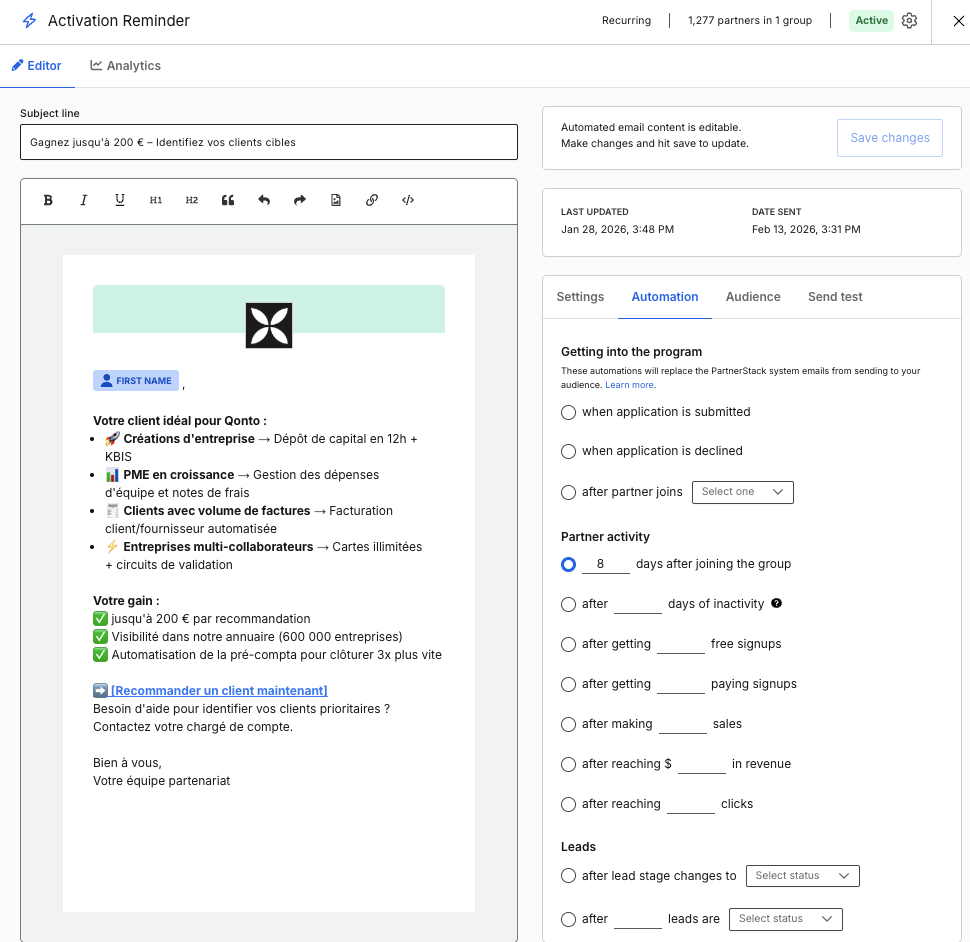
Task: Click the free signups count field
Action: (680, 644)
